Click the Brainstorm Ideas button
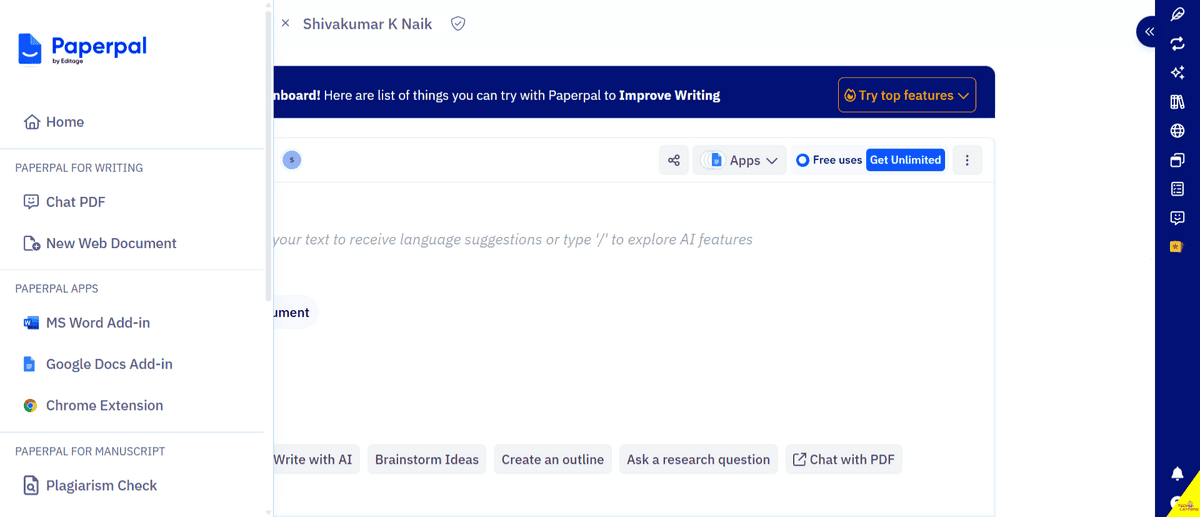 (x=427, y=460)
